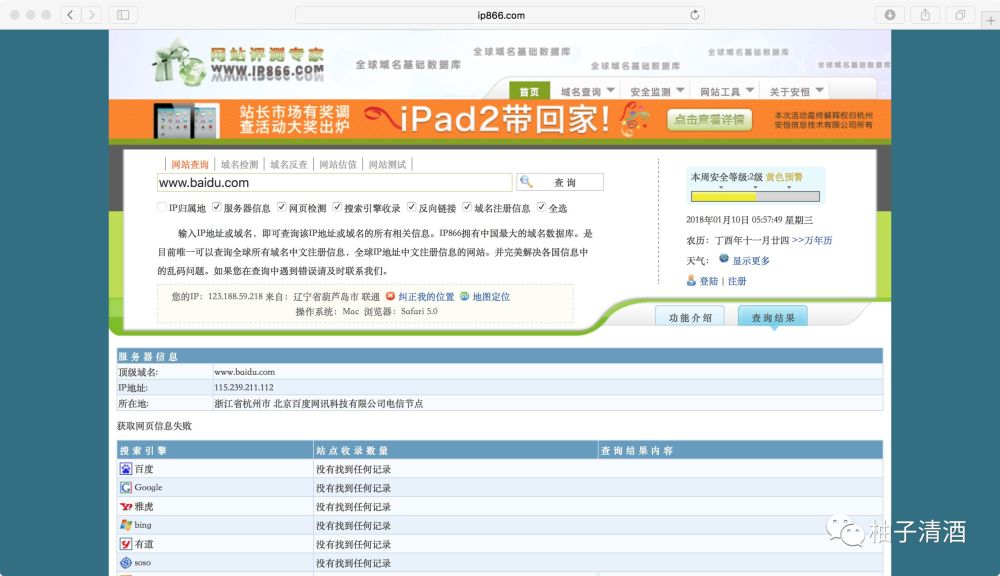
Task: Click the 显示更多 weather link
Action: point(751,261)
